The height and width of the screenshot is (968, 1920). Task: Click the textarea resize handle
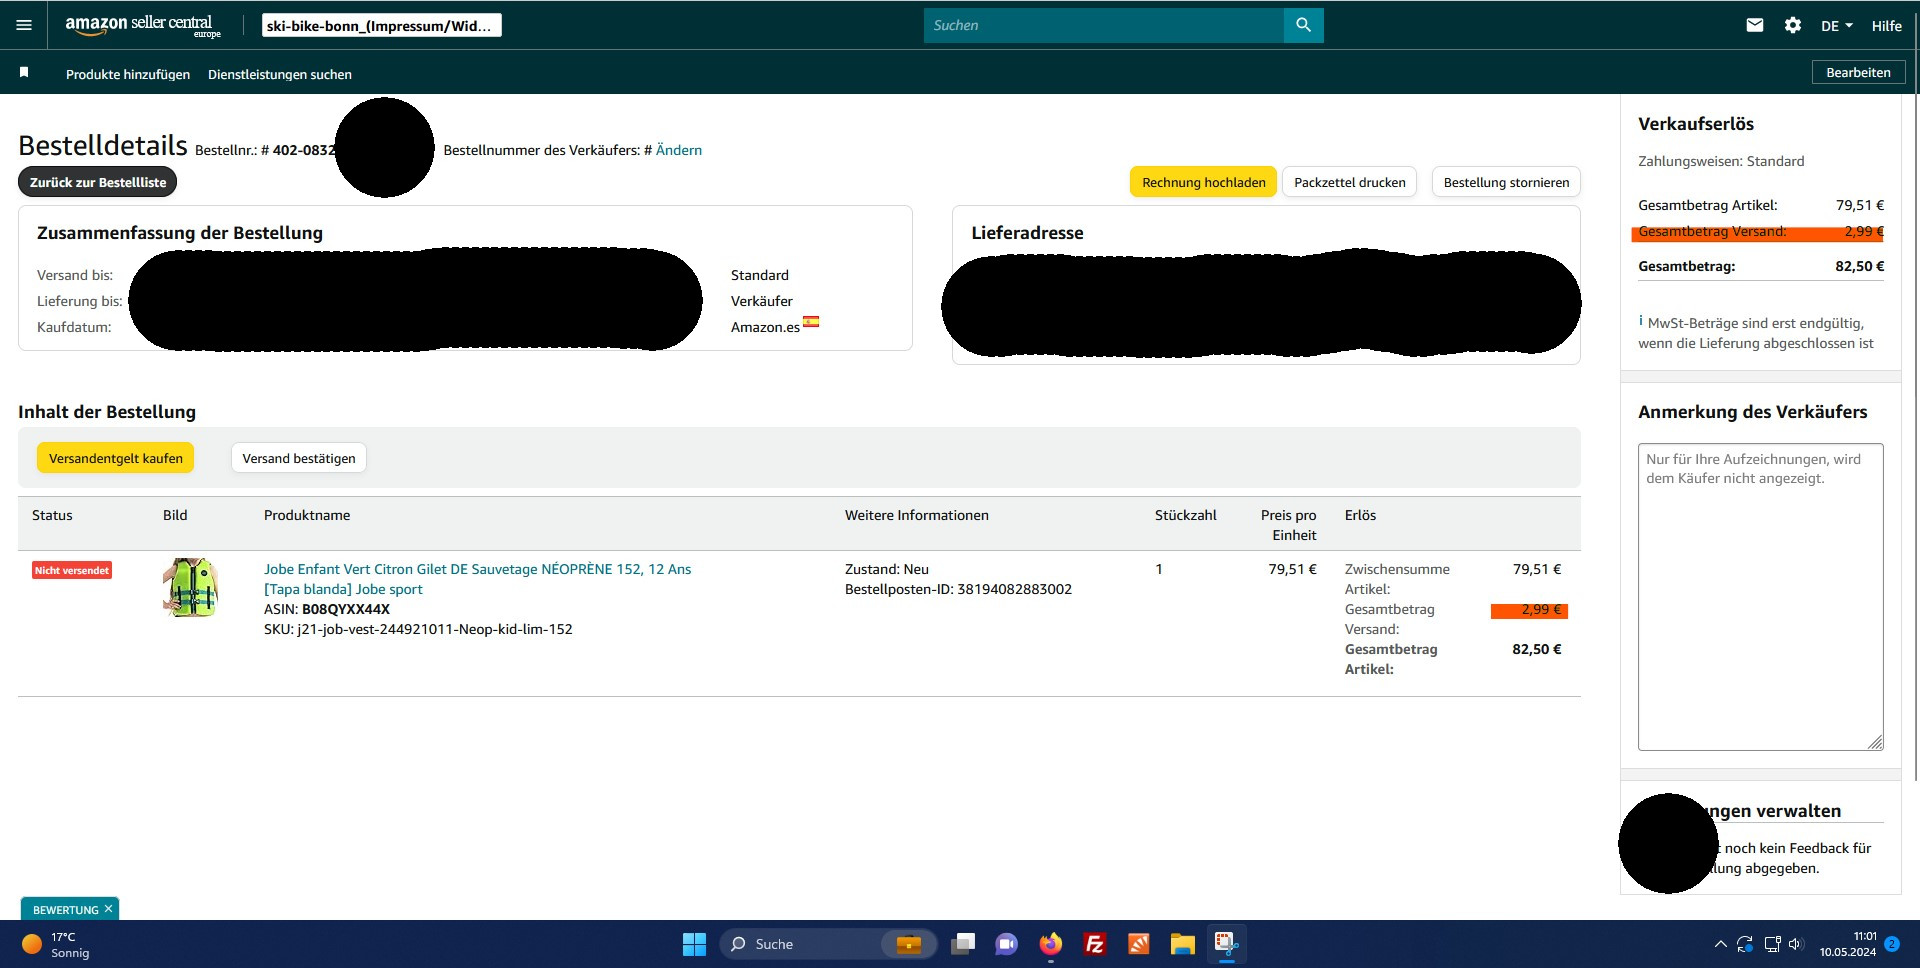click(x=1875, y=742)
